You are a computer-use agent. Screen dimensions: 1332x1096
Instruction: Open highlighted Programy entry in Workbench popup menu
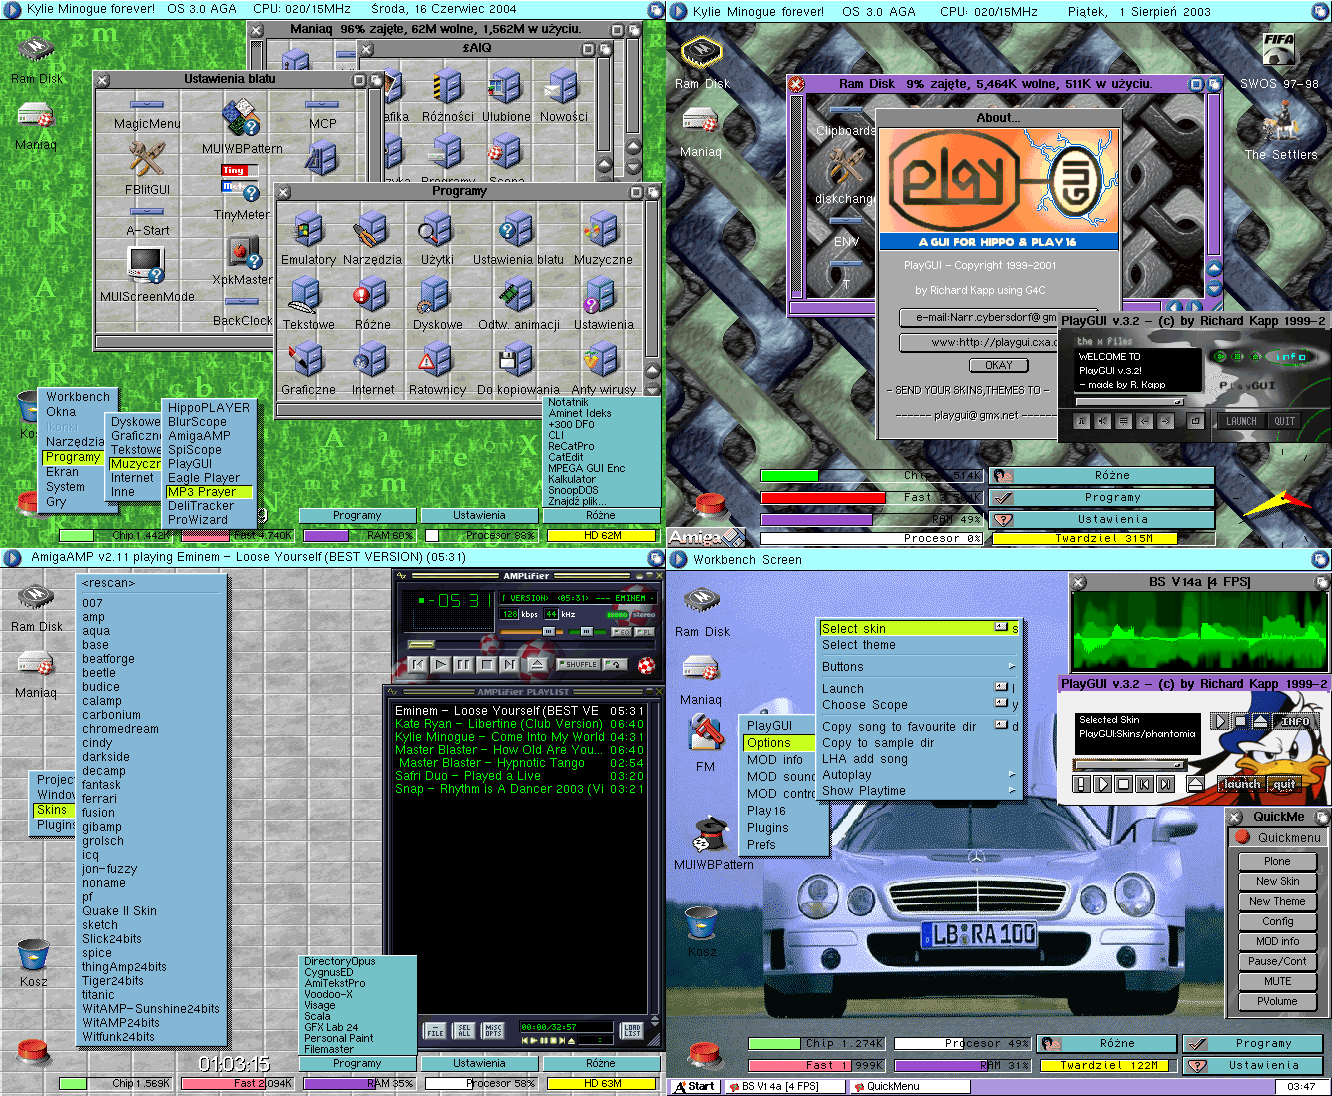(73, 457)
